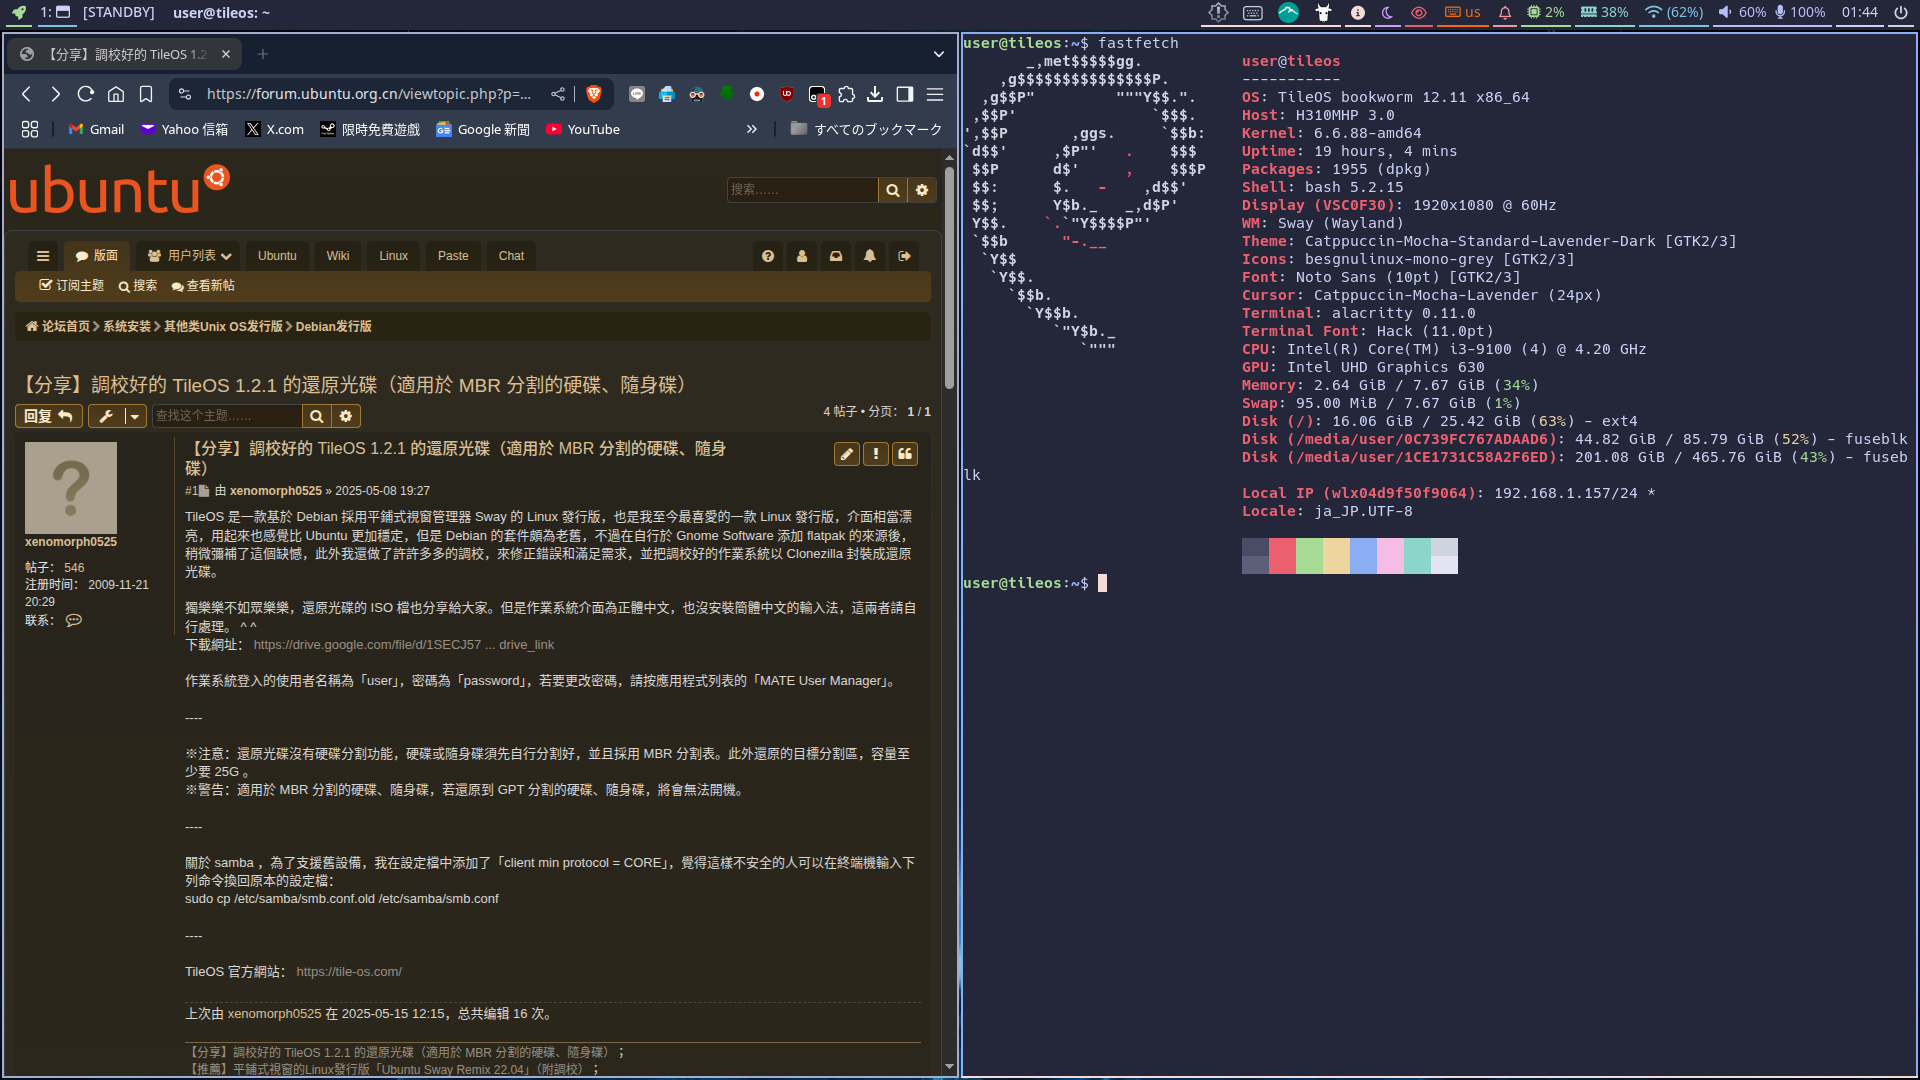This screenshot has width=1920, height=1080.
Task: Open the tile-os.com official site link
Action: click(x=349, y=972)
